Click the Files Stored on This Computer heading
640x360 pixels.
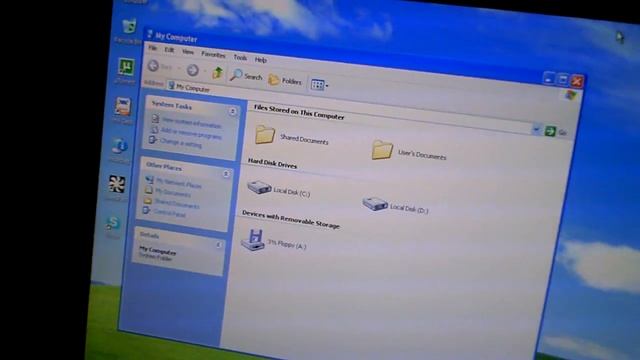299,112
